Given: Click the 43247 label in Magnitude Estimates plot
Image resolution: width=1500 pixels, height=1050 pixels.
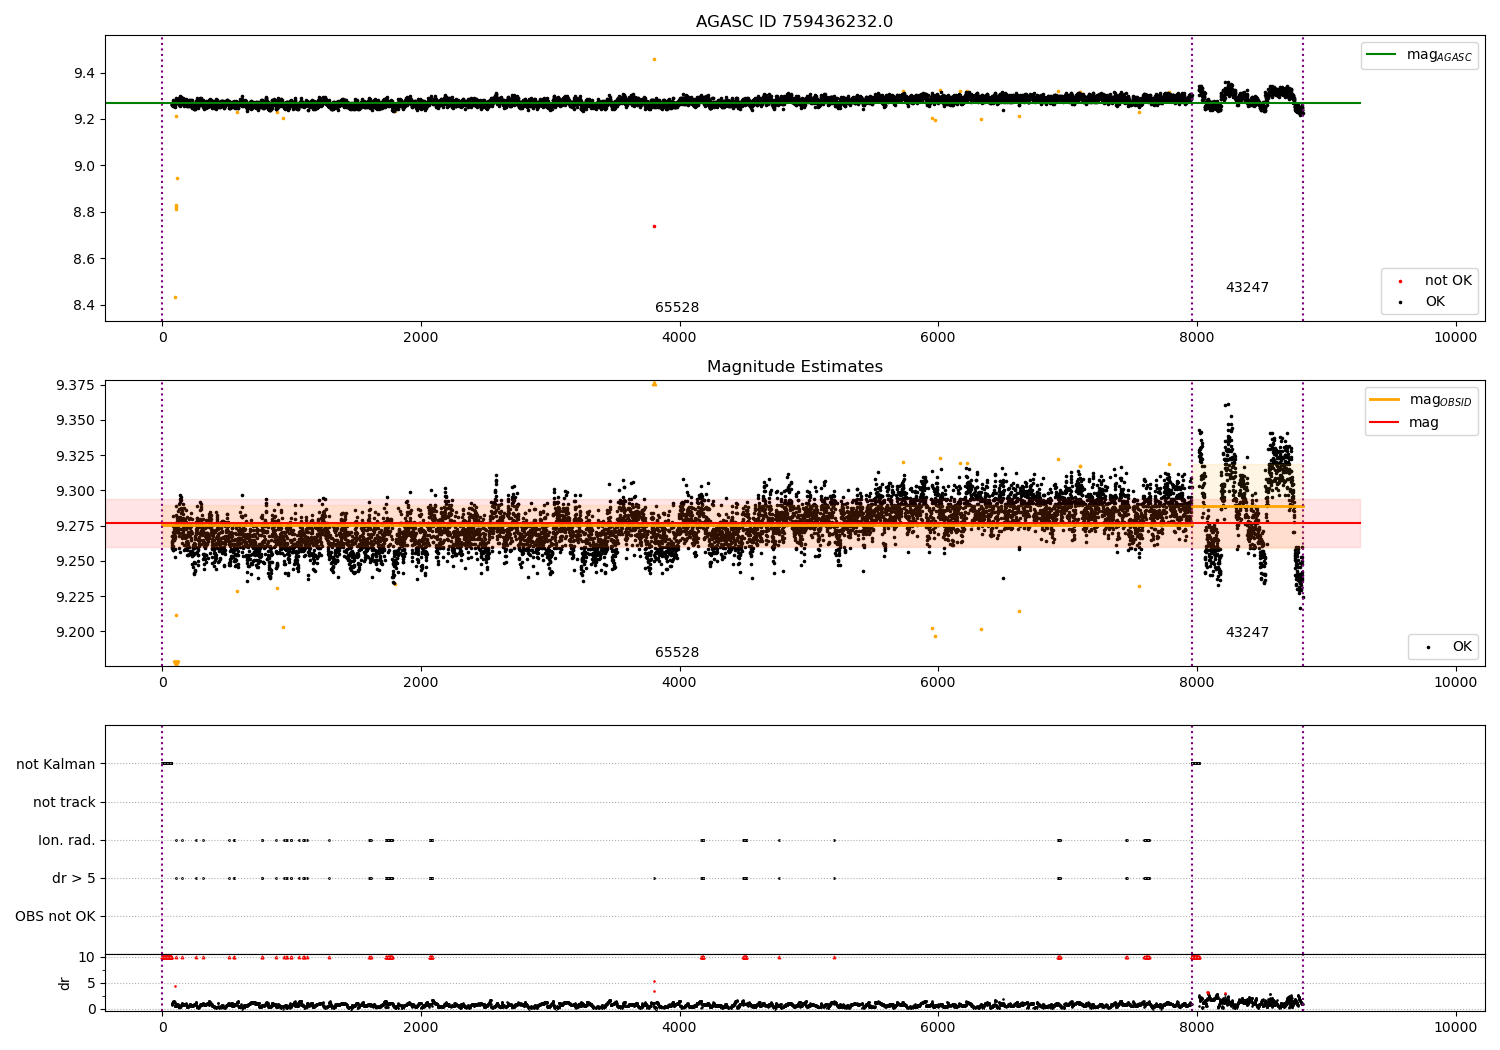Looking at the screenshot, I should (x=1247, y=633).
